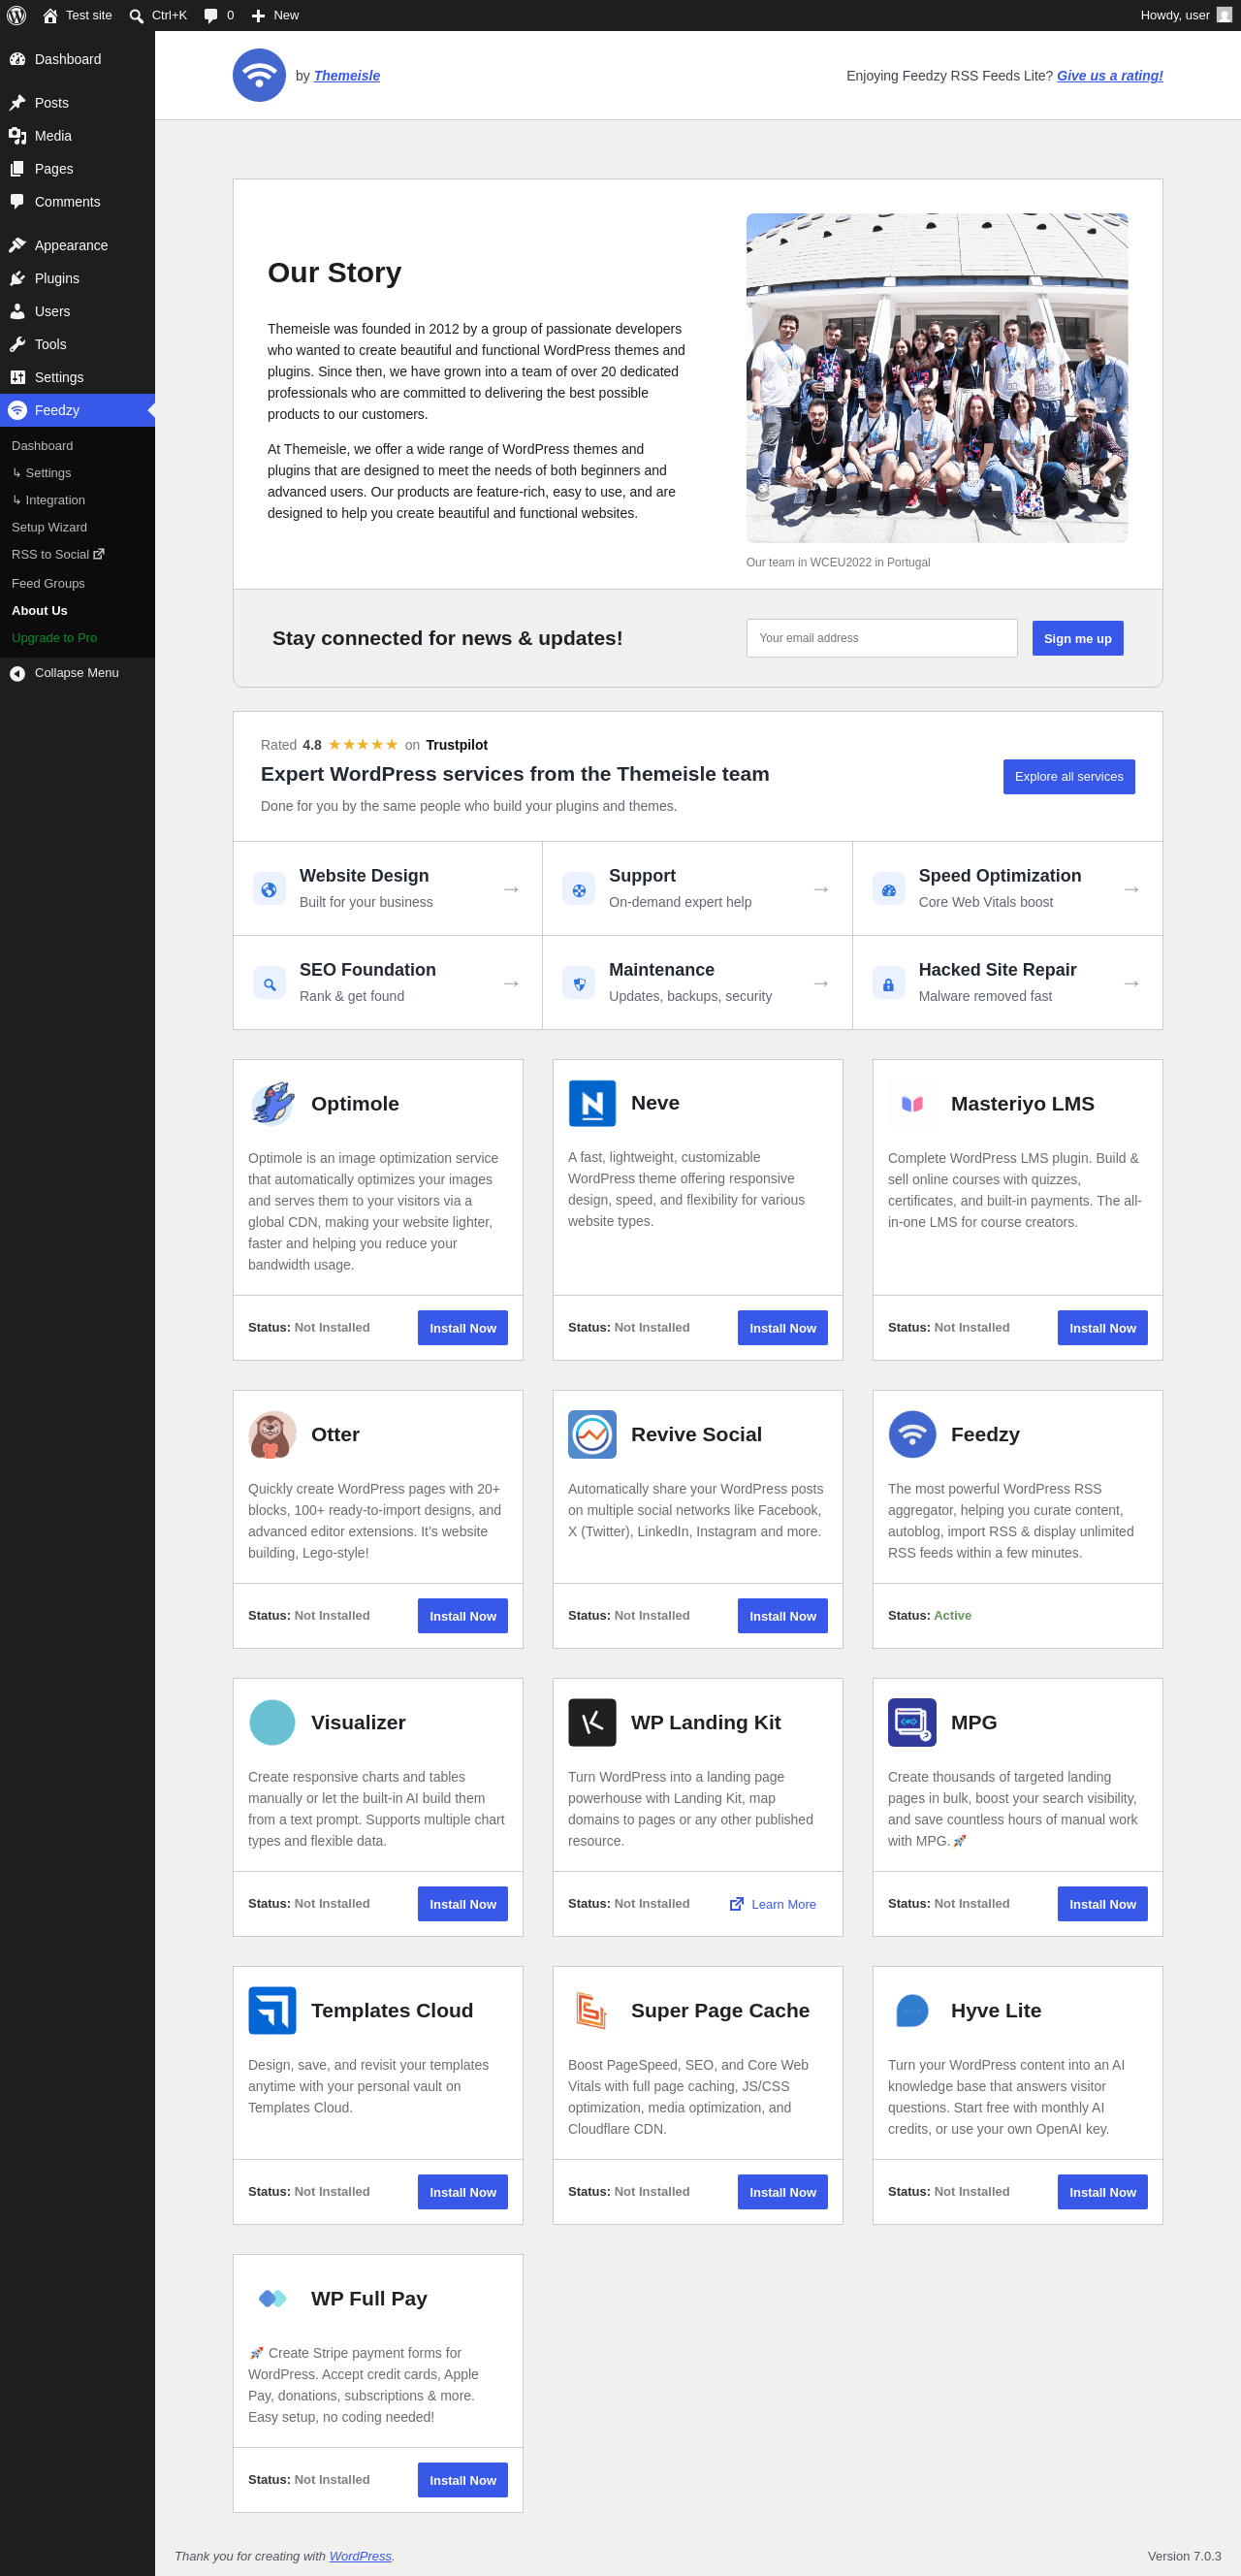This screenshot has width=1241, height=2576.
Task: Click Upgrade to Pro menu item
Action: (77, 638)
